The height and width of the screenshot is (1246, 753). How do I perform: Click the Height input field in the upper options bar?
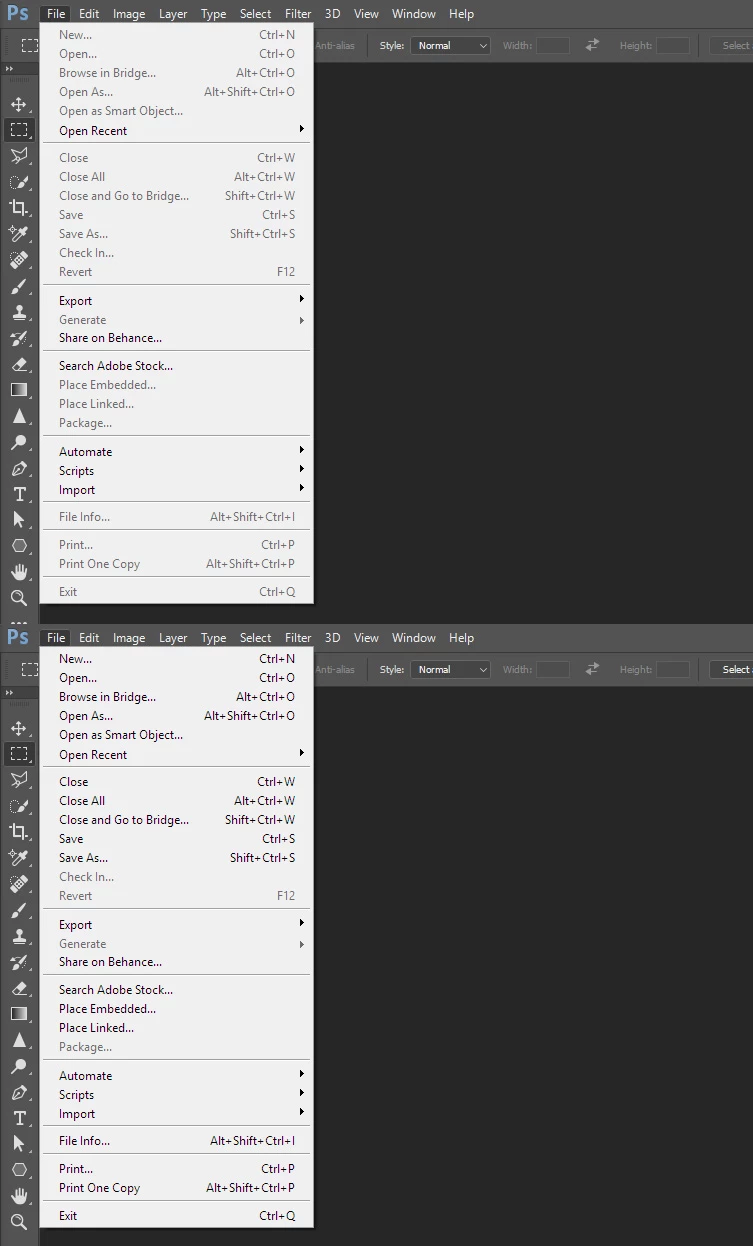[x=673, y=45]
